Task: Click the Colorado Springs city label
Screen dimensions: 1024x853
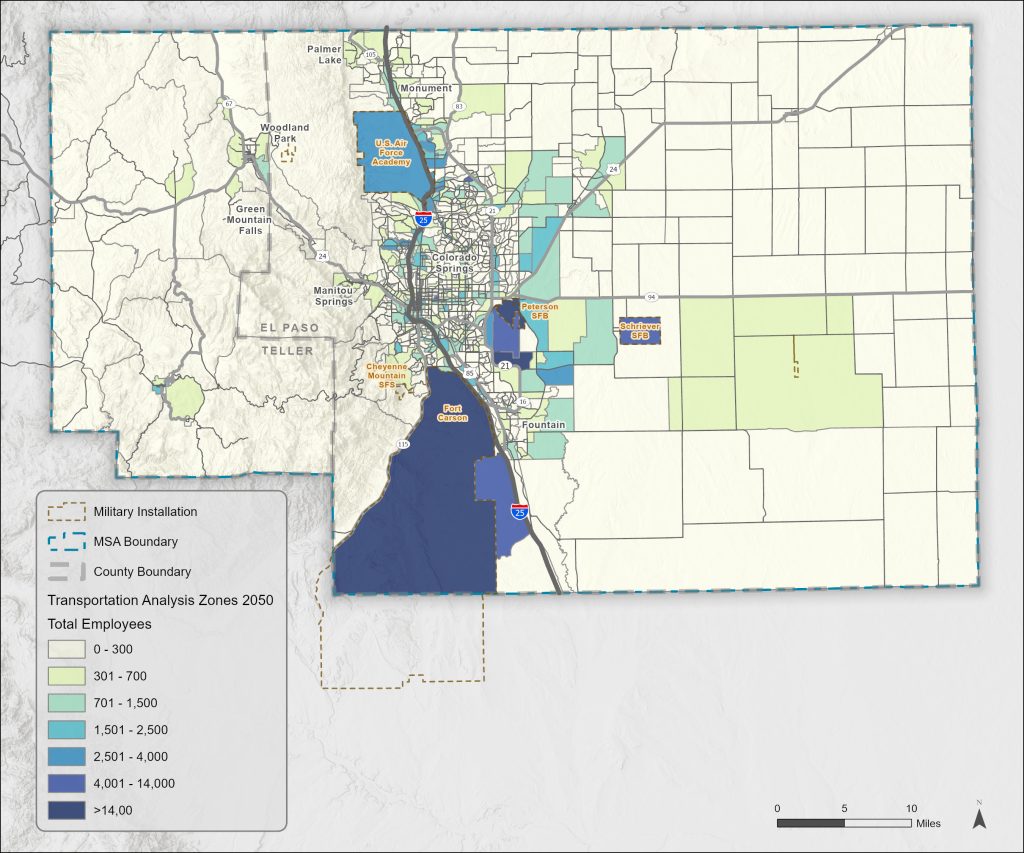Action: coord(455,263)
